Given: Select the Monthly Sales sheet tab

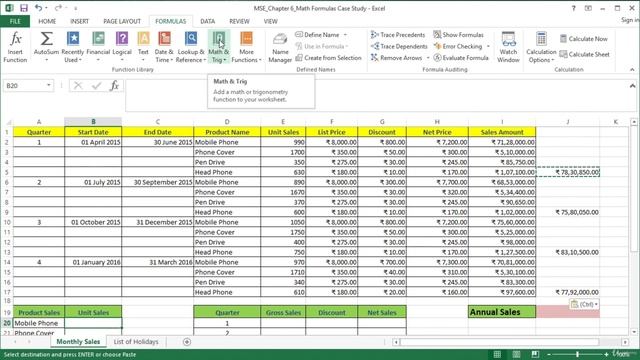Looking at the screenshot, I should 78,342.
